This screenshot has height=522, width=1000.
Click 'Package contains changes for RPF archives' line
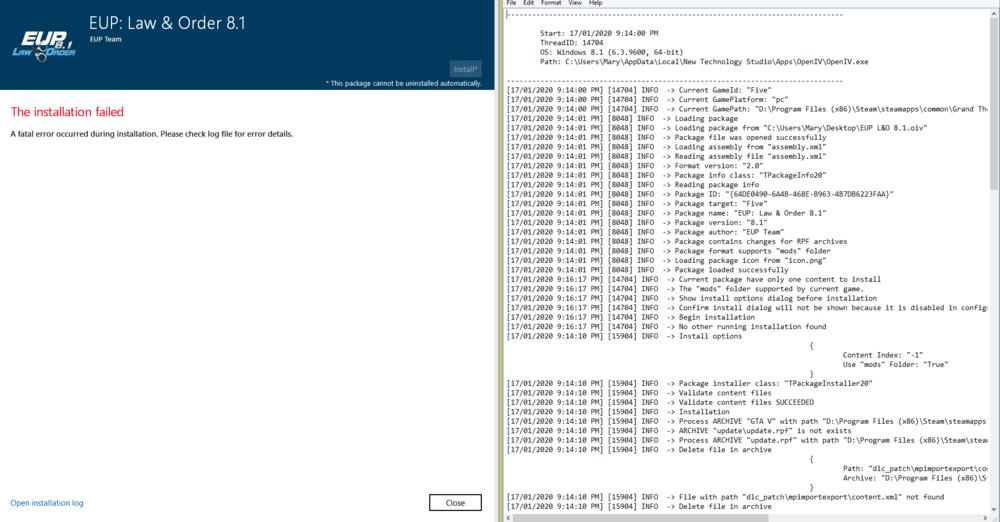coord(677,241)
